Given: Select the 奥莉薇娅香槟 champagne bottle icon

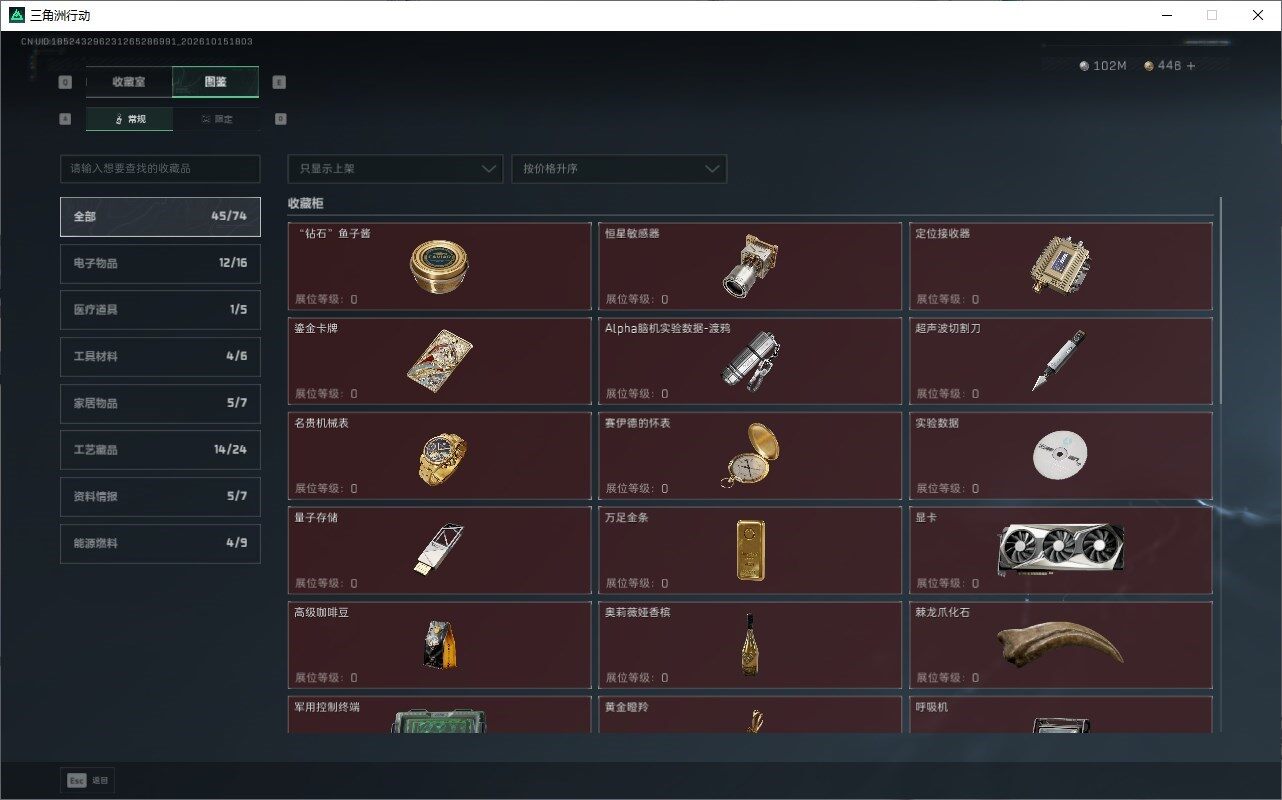Looking at the screenshot, I should 749,643.
